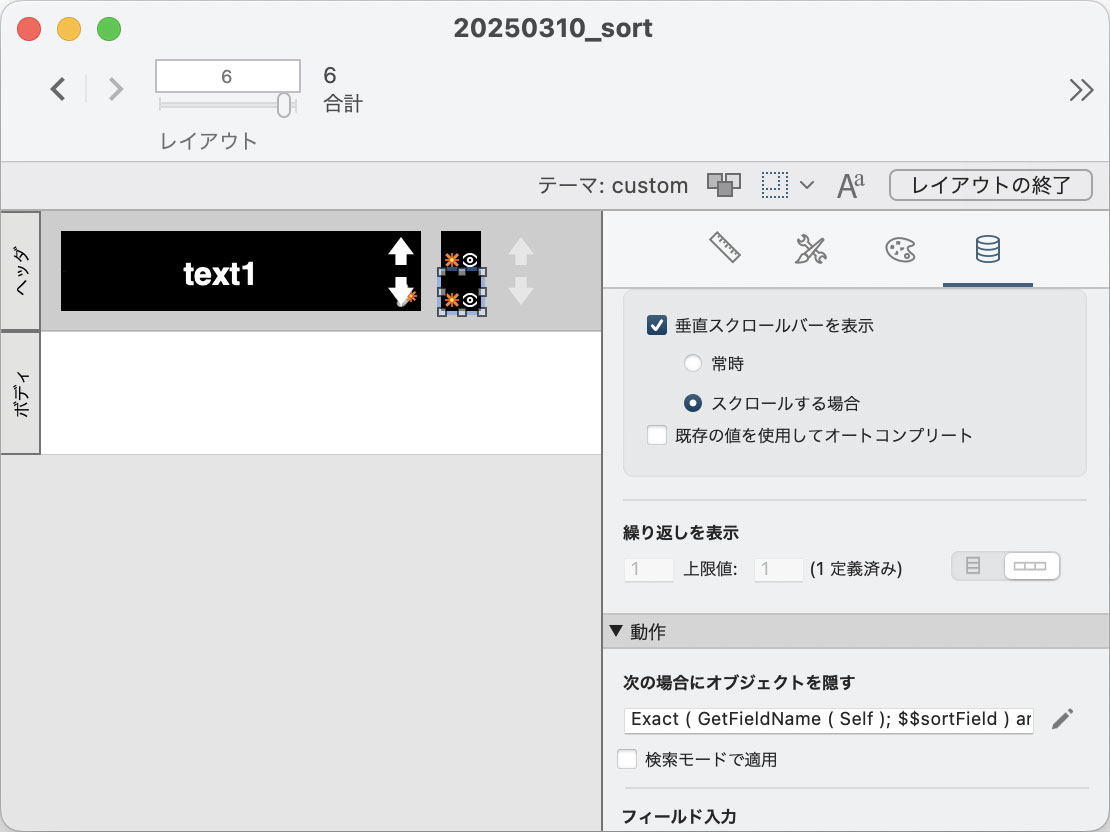Edit hide condition with pencil icon
Screen dimensions: 1110x832
point(1062,719)
